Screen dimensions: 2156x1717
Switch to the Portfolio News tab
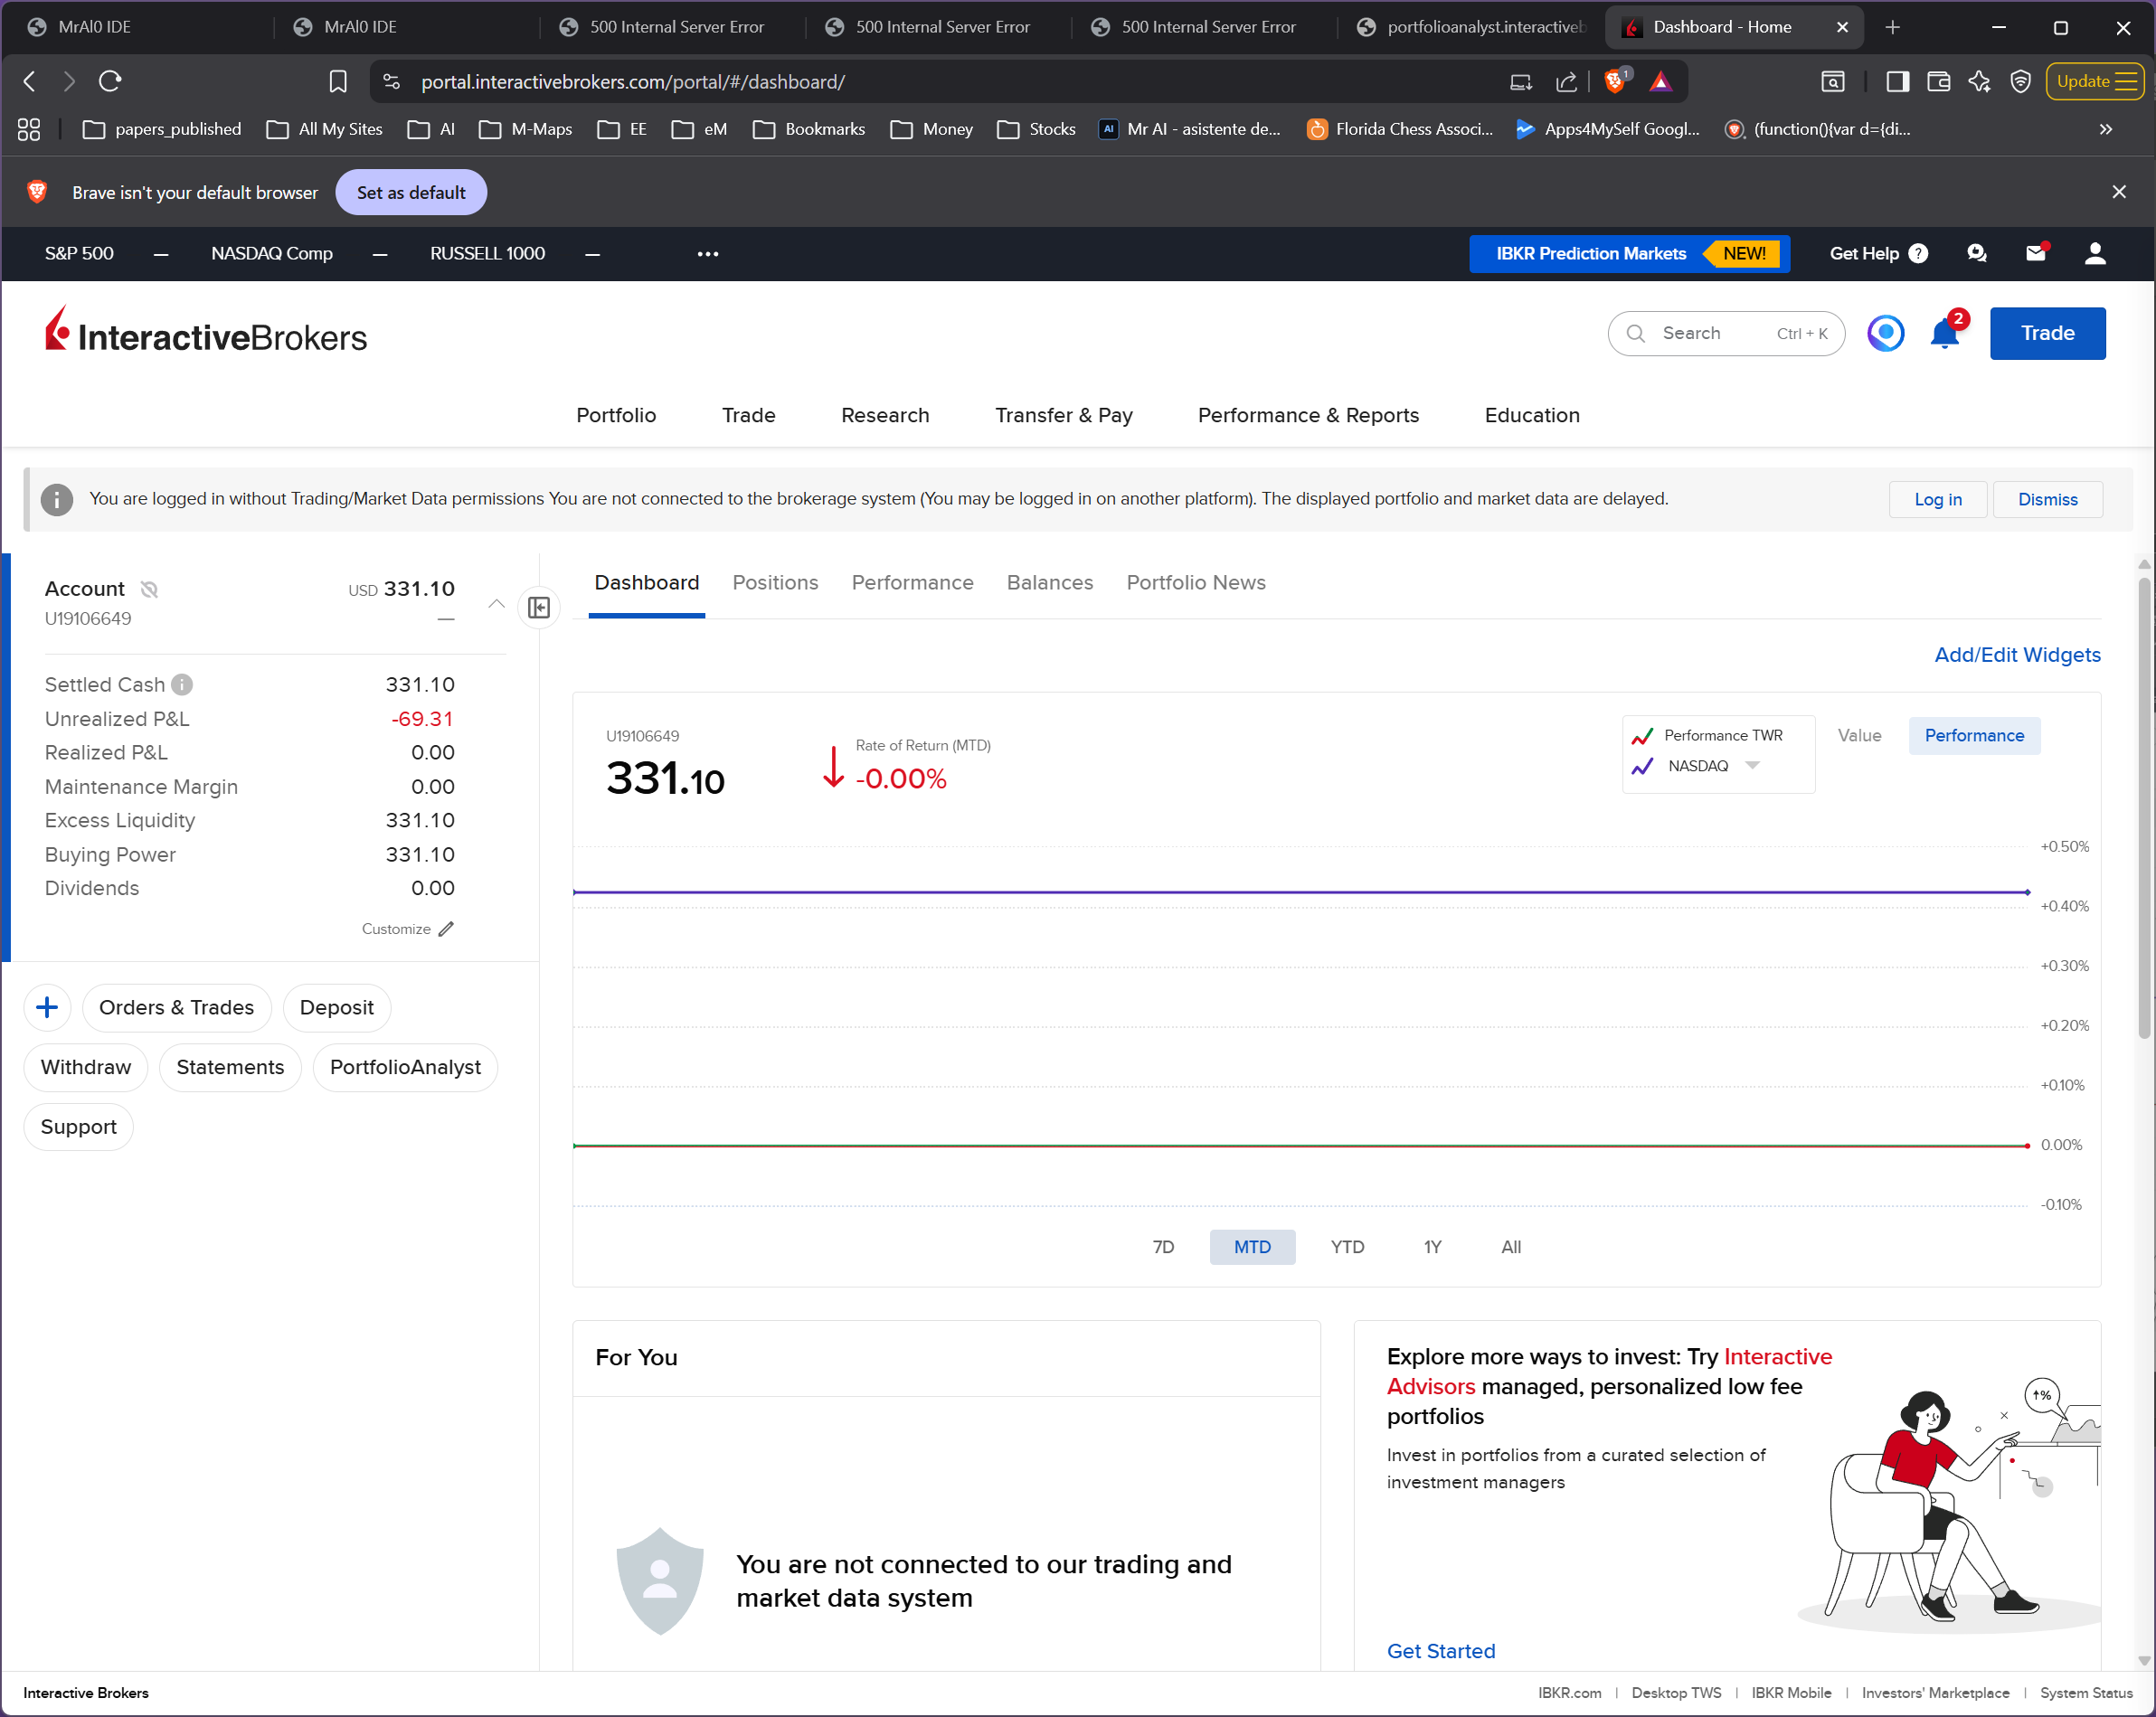click(x=1196, y=582)
